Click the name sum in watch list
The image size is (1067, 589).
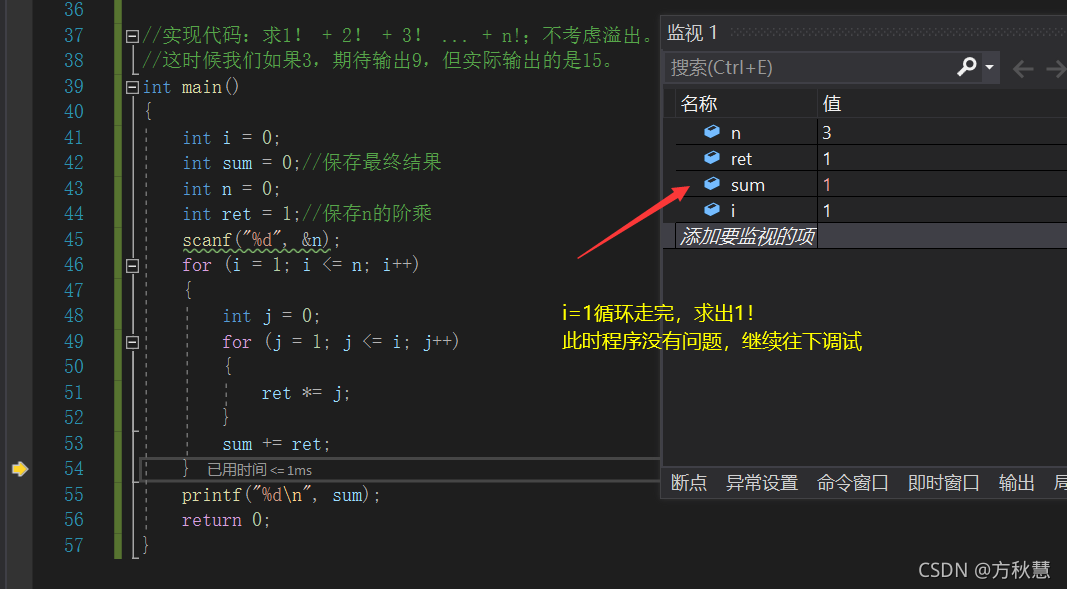[747, 185]
